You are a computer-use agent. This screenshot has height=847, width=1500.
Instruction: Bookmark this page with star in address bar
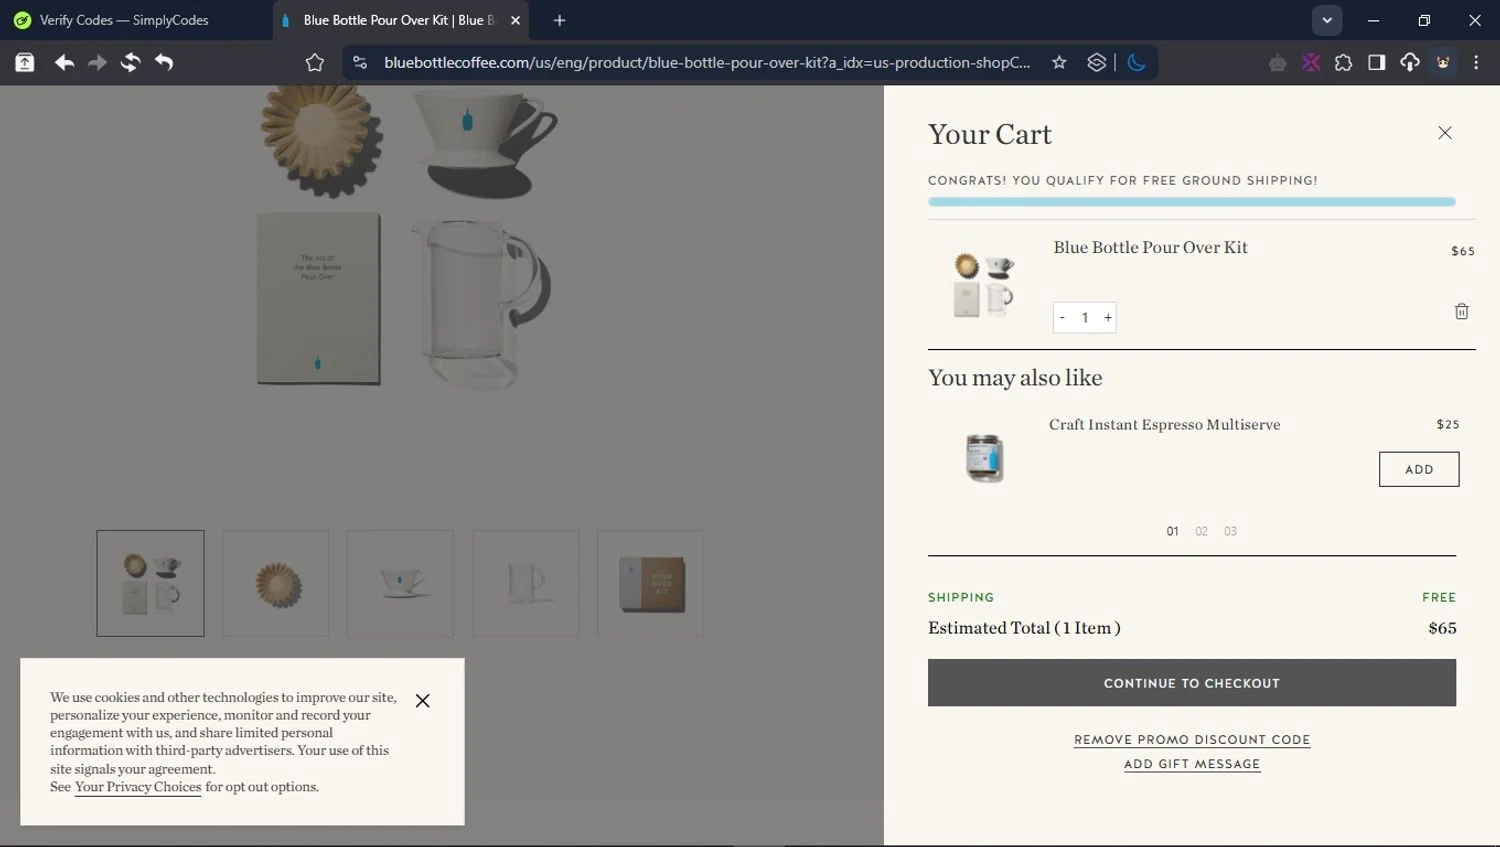pyautogui.click(x=1059, y=62)
